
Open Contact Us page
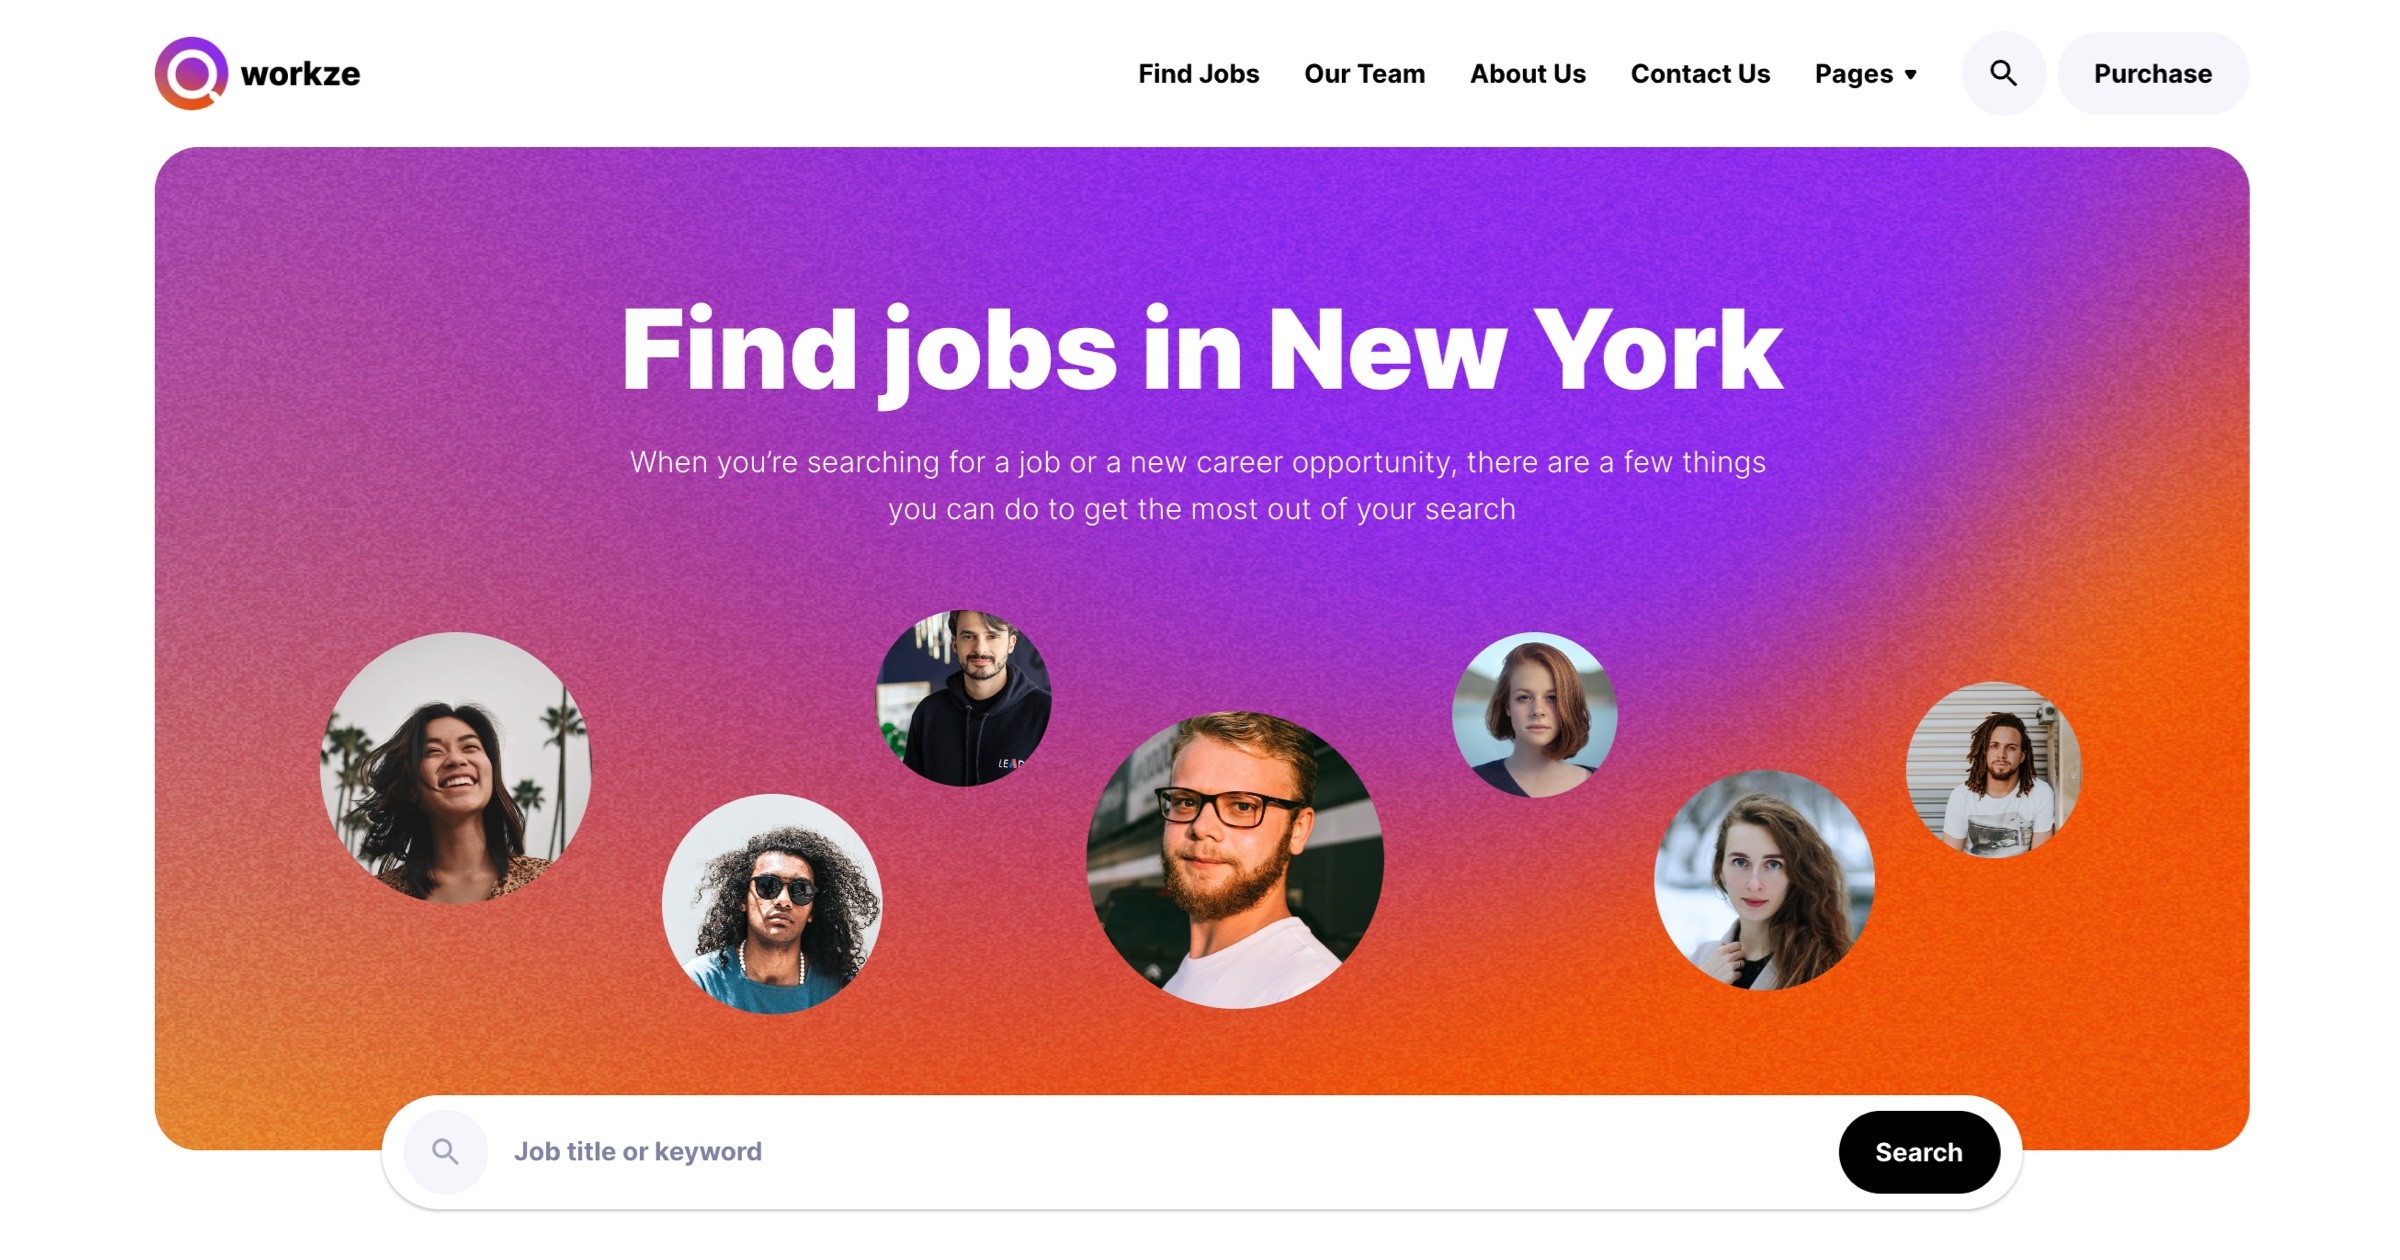click(x=1700, y=71)
